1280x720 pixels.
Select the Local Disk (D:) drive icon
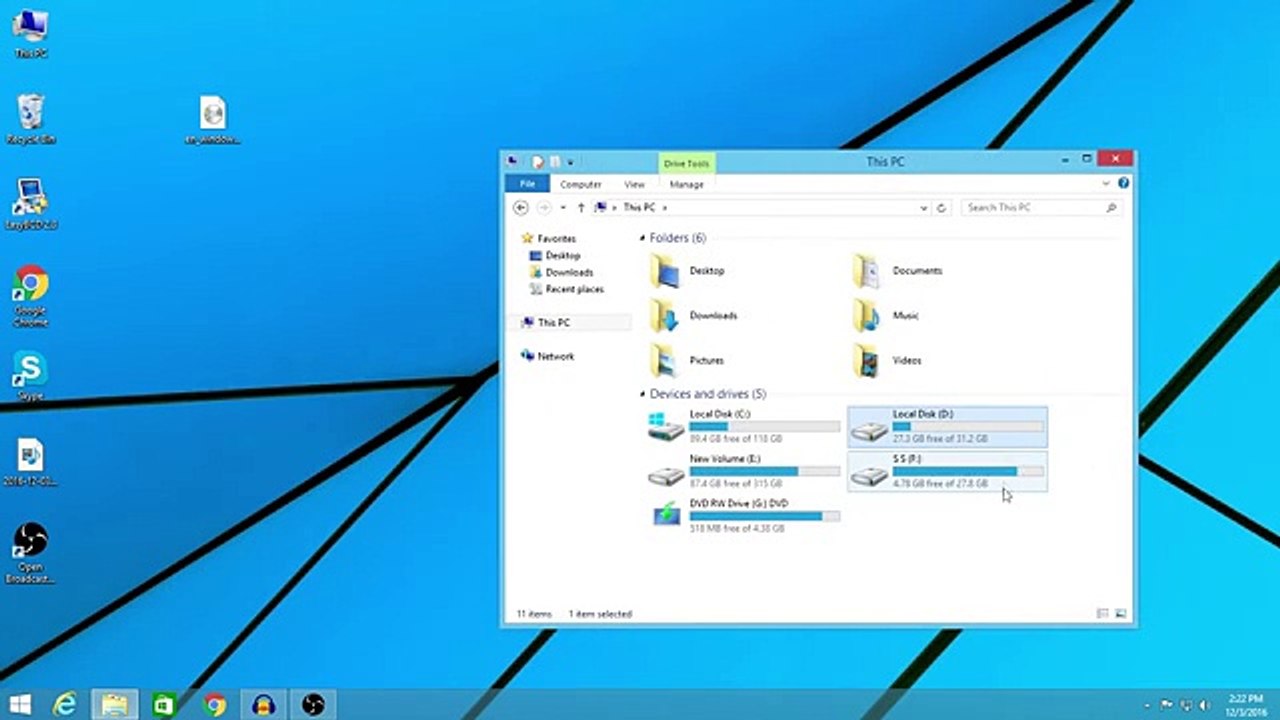click(869, 430)
